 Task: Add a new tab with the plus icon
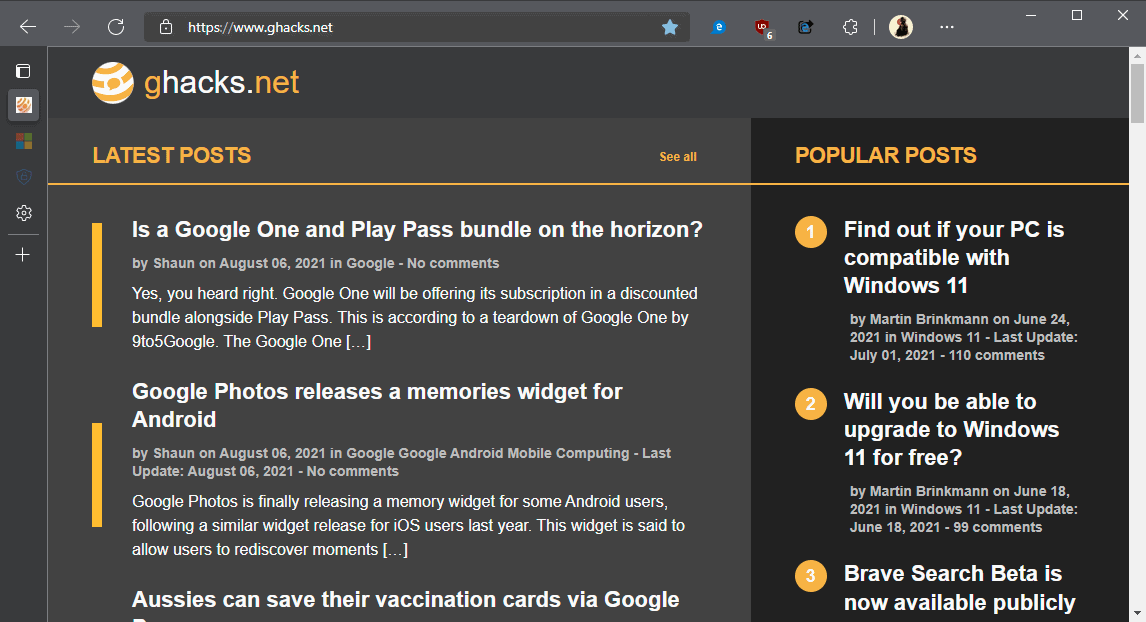click(24, 254)
